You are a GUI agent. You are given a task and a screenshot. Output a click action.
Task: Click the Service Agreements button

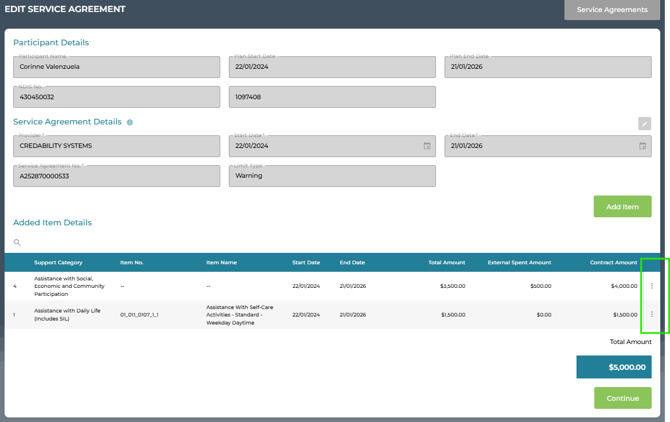[x=612, y=10]
